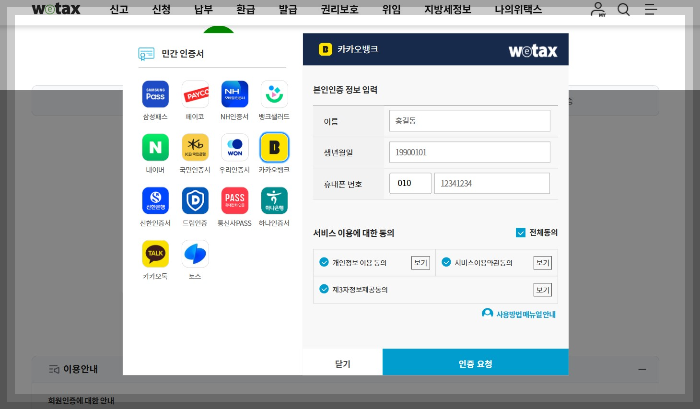View 서비스이용약관동의 terms via 보기
The image size is (700, 409).
(x=542, y=263)
